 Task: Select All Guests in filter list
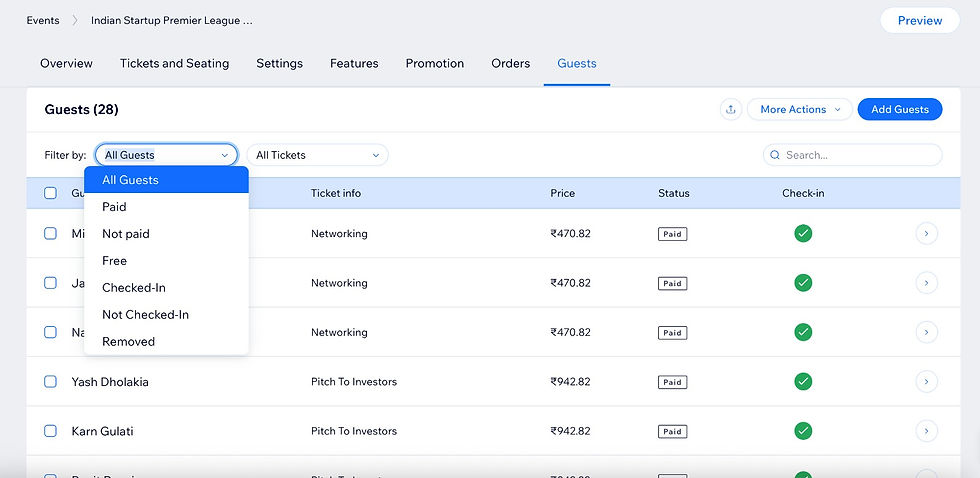166,180
